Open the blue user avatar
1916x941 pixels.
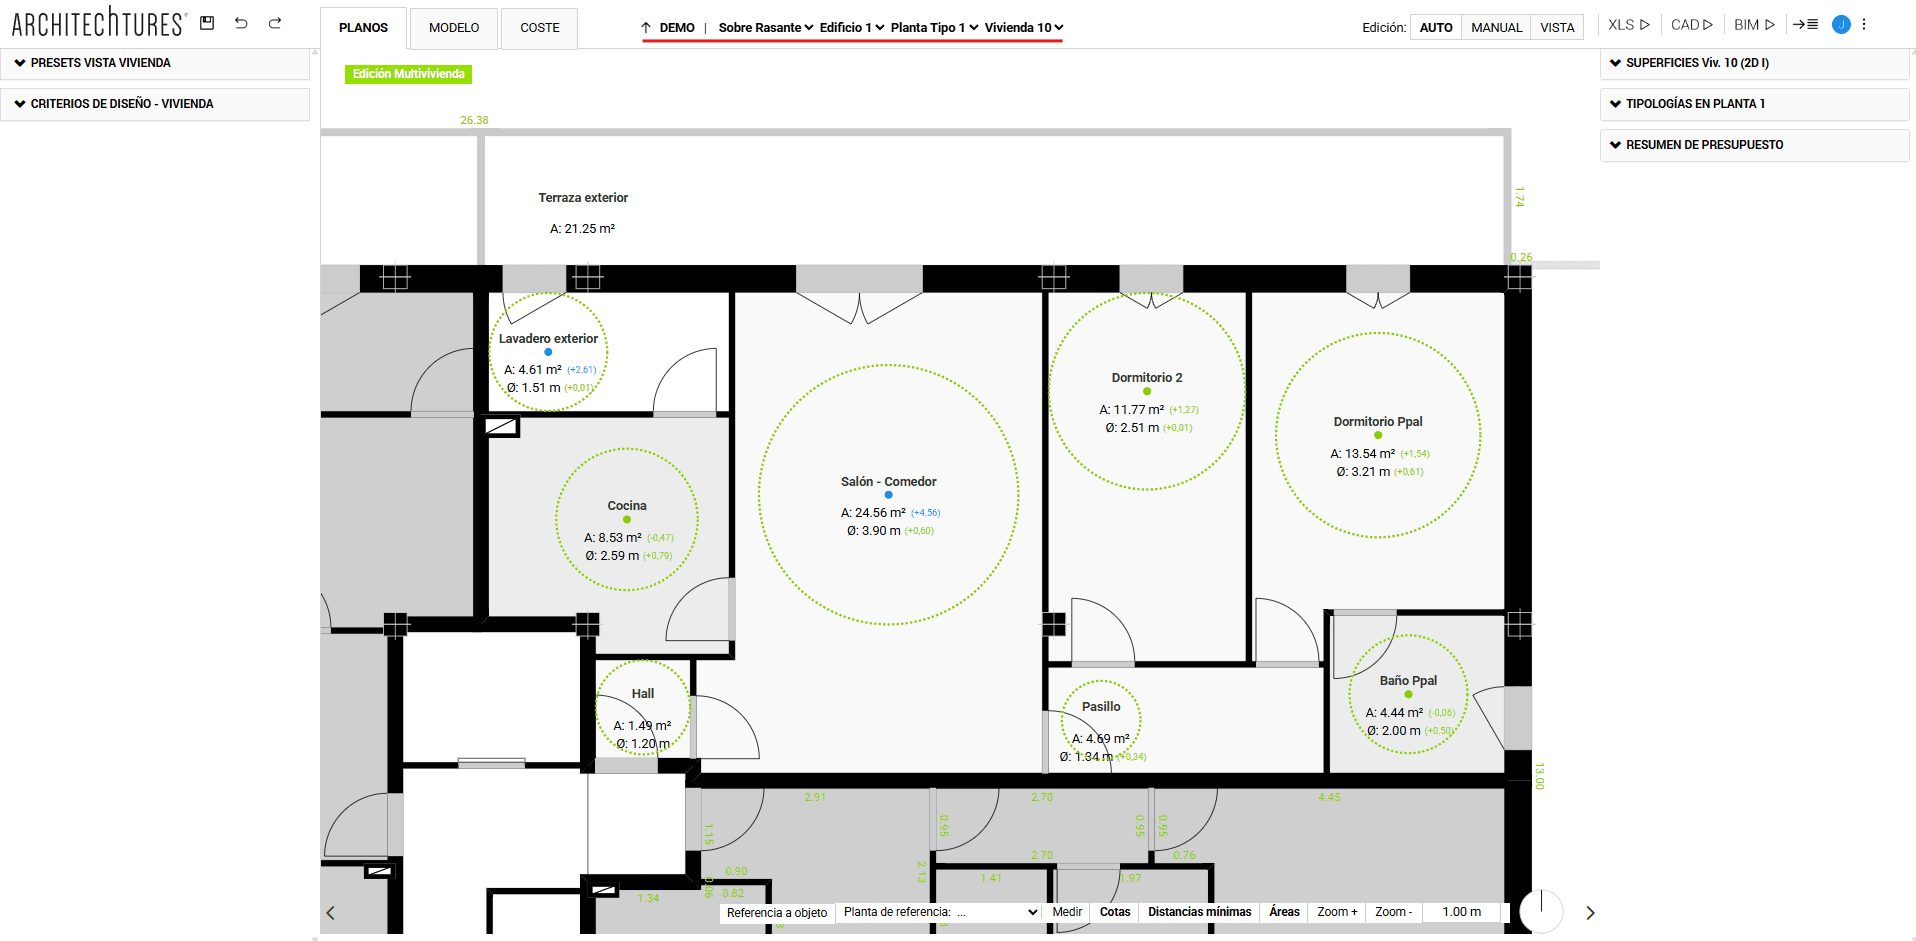[1841, 25]
